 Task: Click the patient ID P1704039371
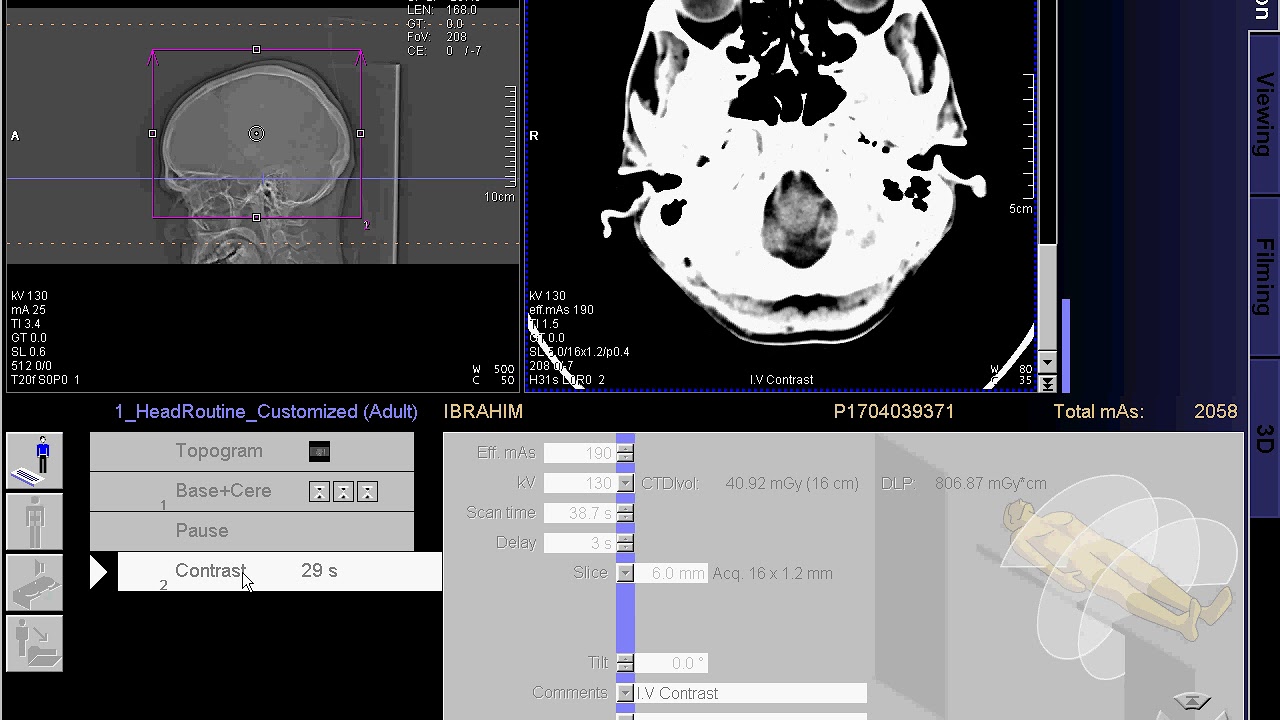pos(893,411)
